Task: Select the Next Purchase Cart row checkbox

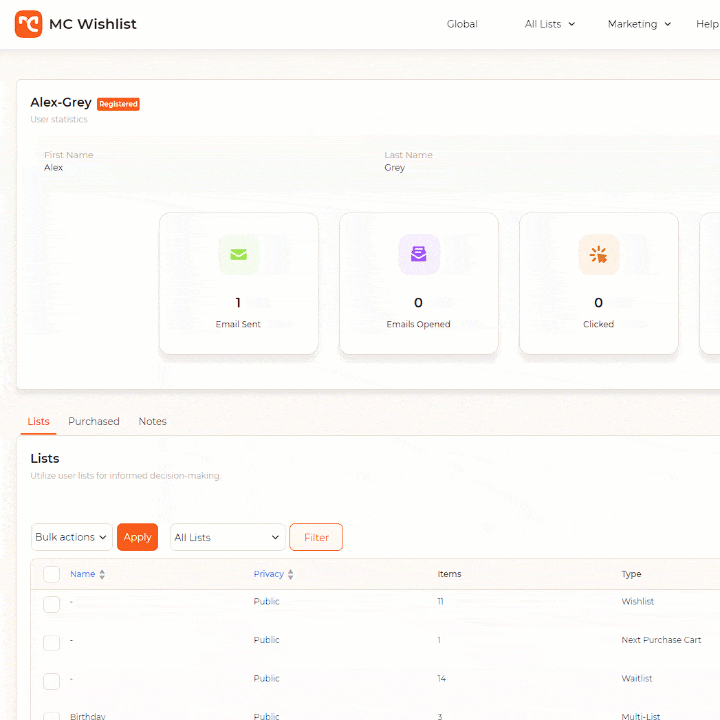Action: coord(52,642)
